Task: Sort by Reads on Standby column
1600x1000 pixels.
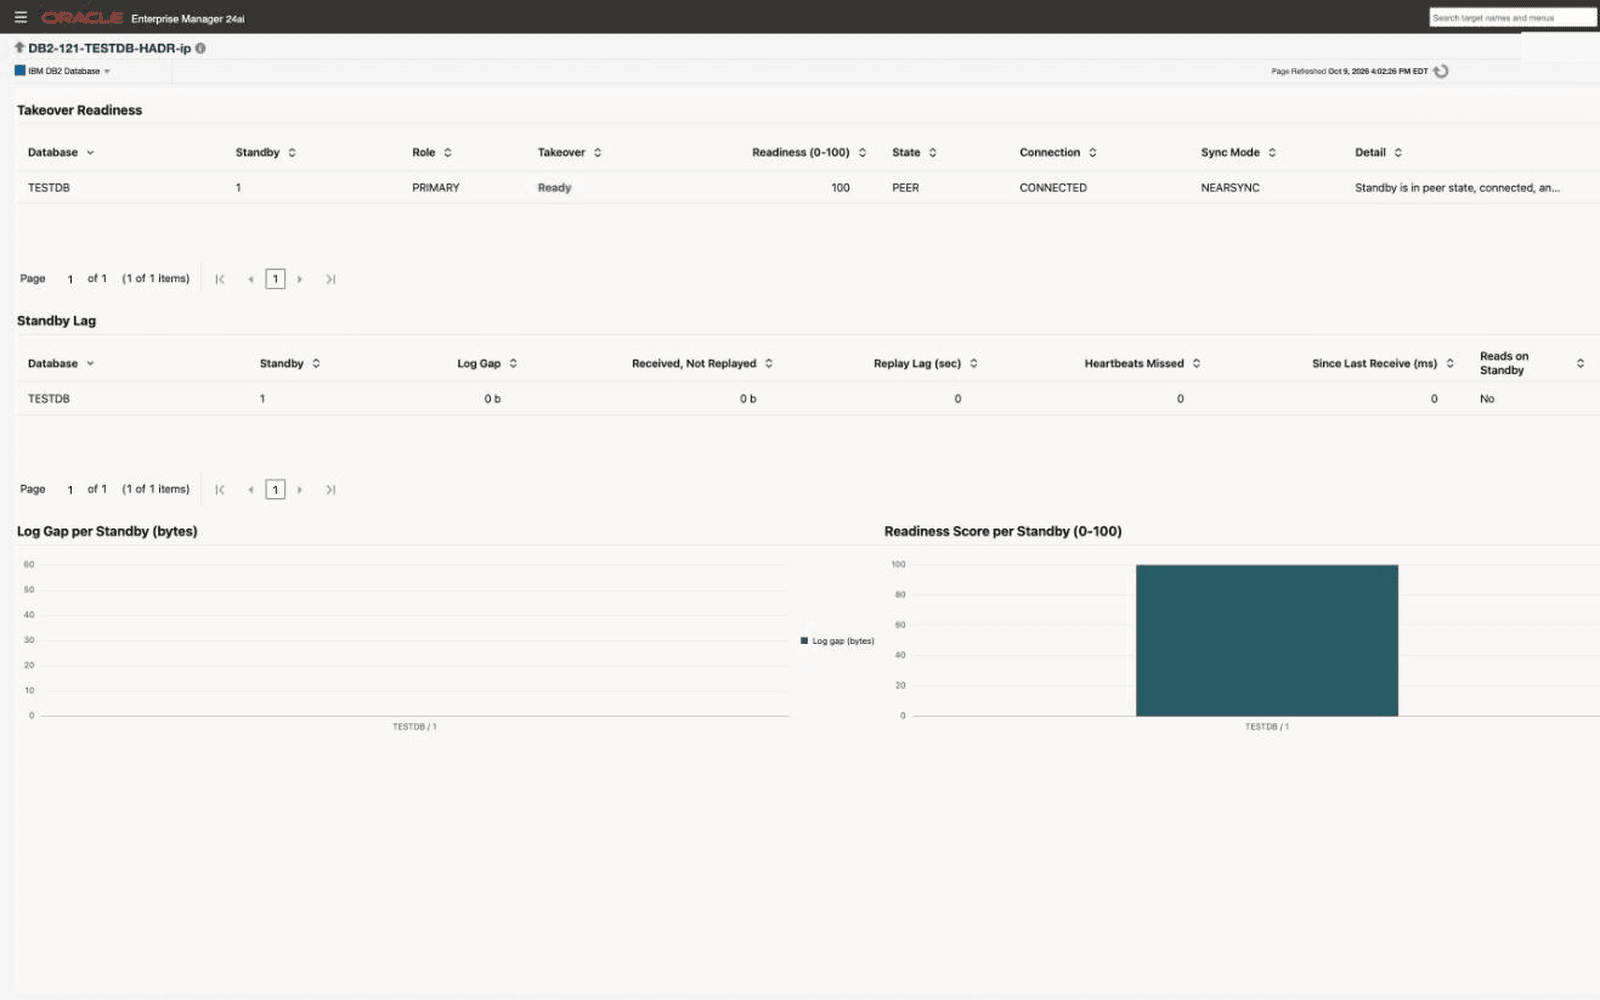Action: (x=1580, y=364)
